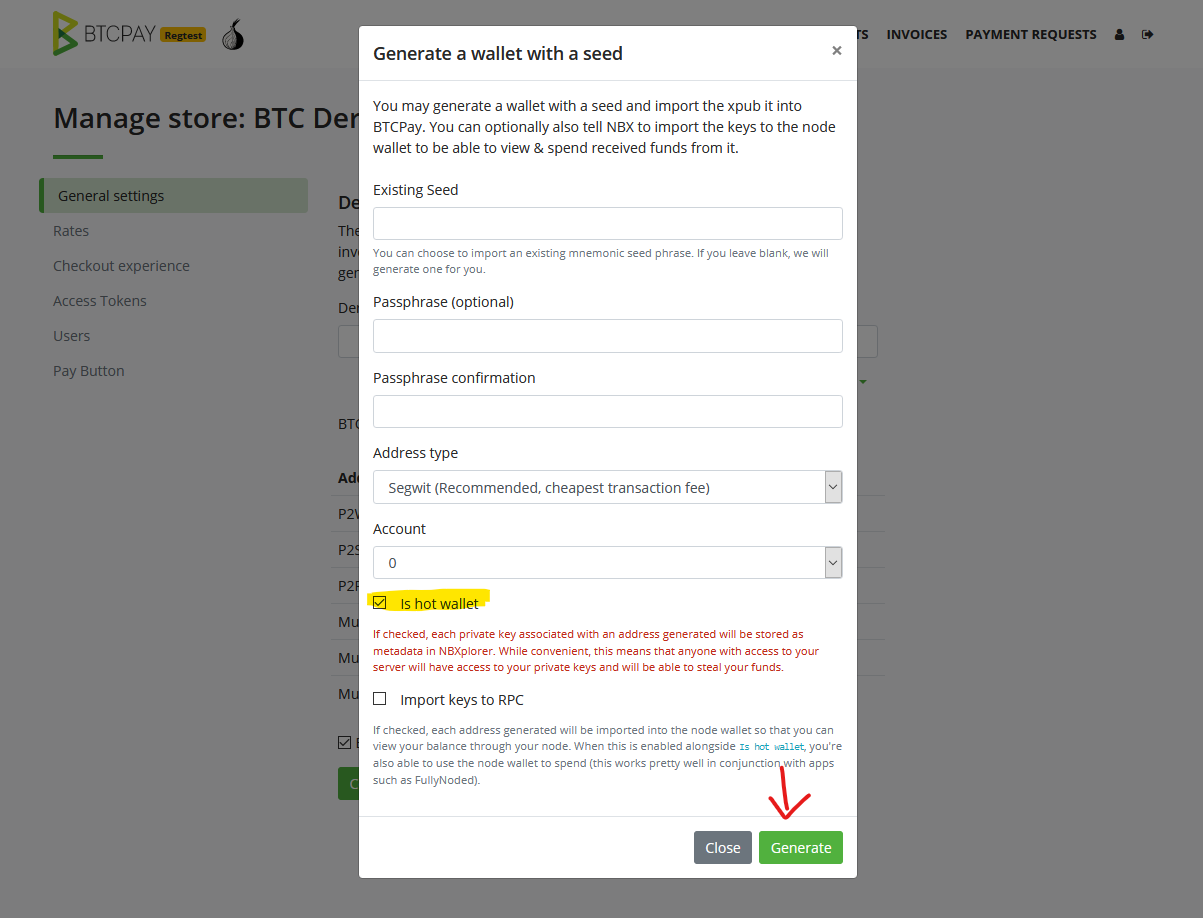Click the sign-out icon
1203x918 pixels.
click(1147, 33)
